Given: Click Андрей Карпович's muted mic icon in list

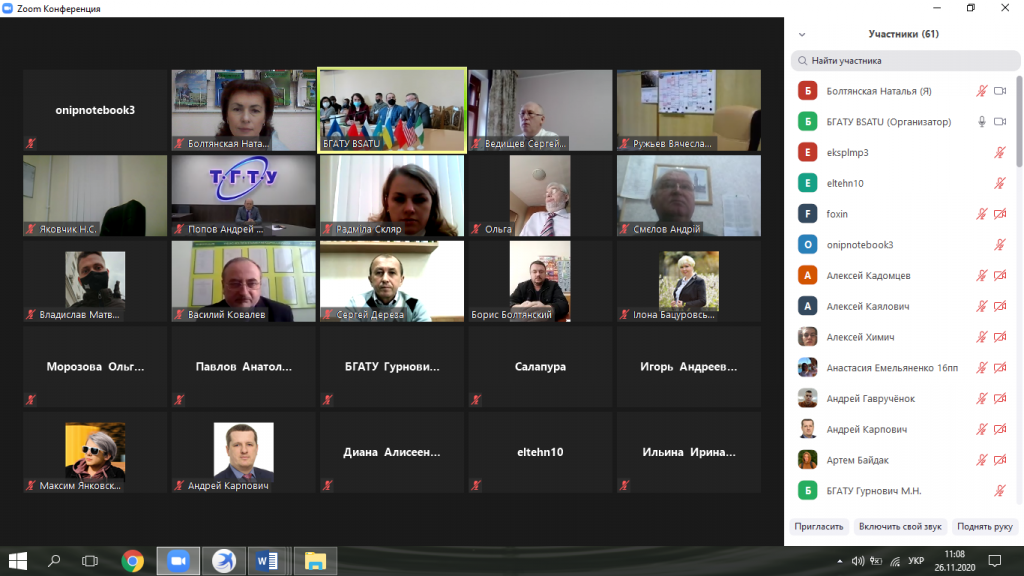Looking at the screenshot, I should pyautogui.click(x=982, y=429).
